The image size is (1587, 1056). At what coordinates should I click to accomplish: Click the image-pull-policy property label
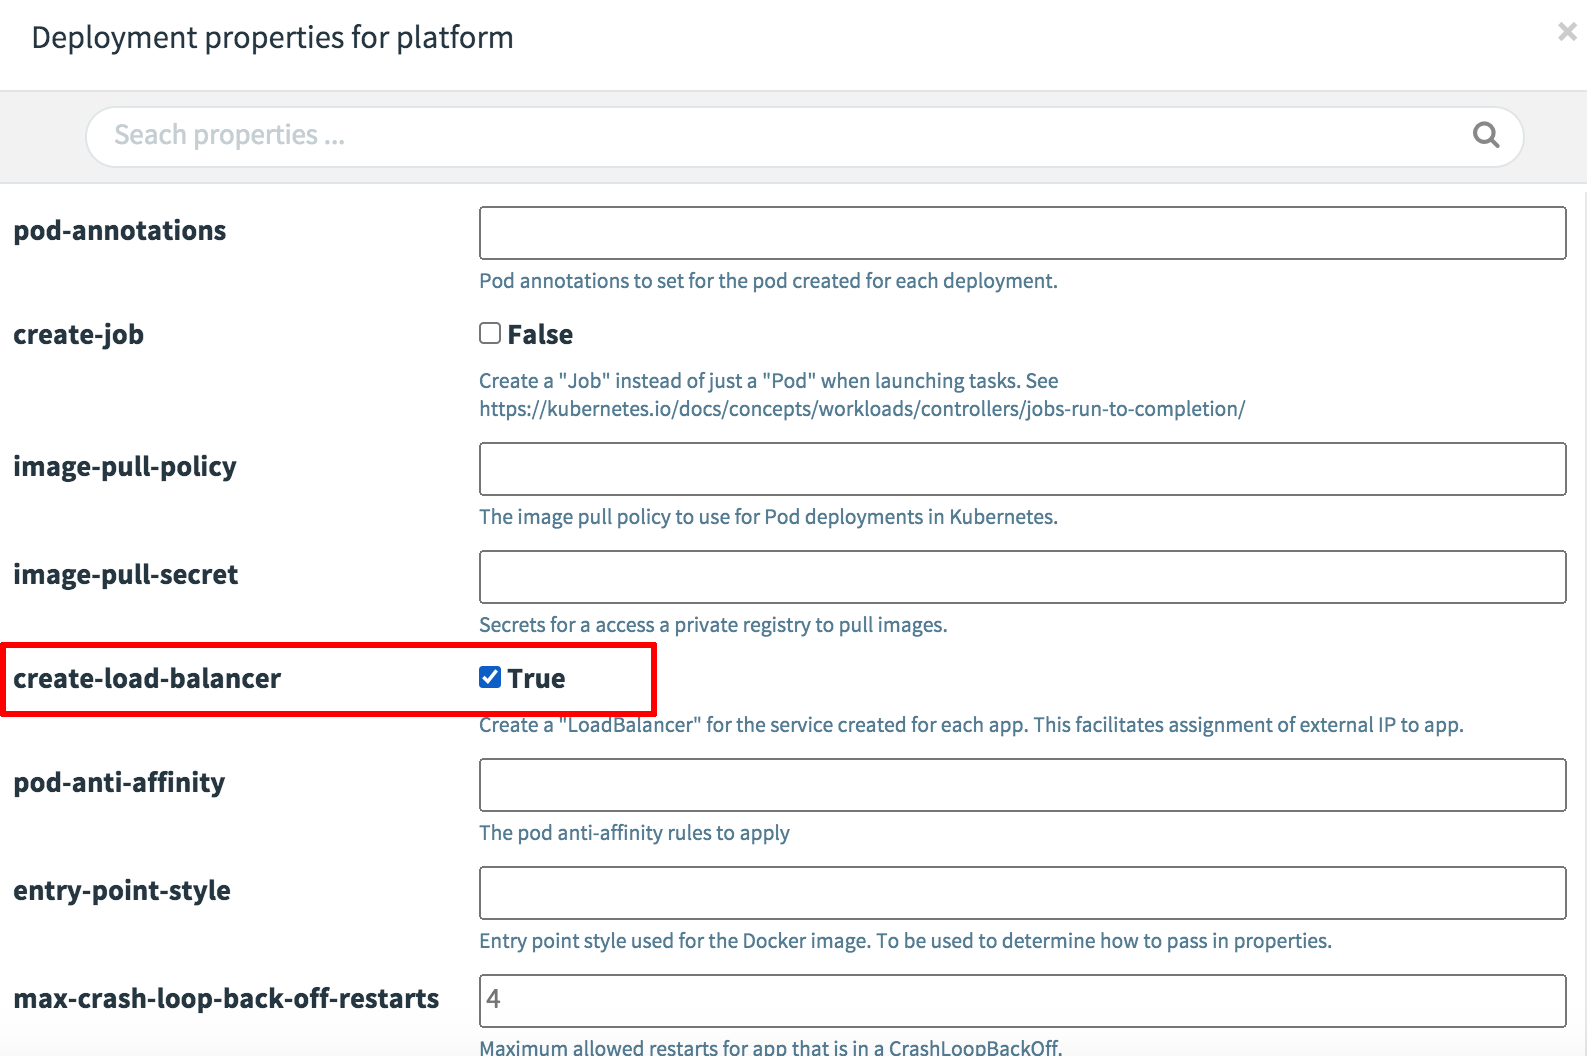pyautogui.click(x=125, y=467)
